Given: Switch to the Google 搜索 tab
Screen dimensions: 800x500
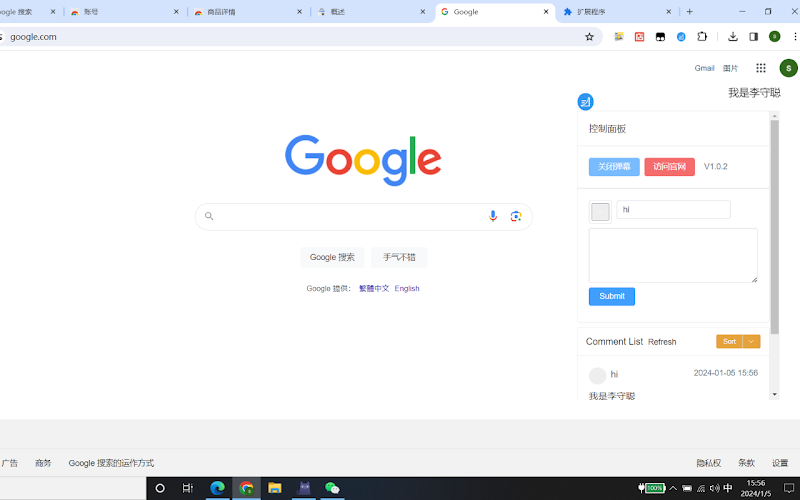Looking at the screenshot, I should [28, 12].
